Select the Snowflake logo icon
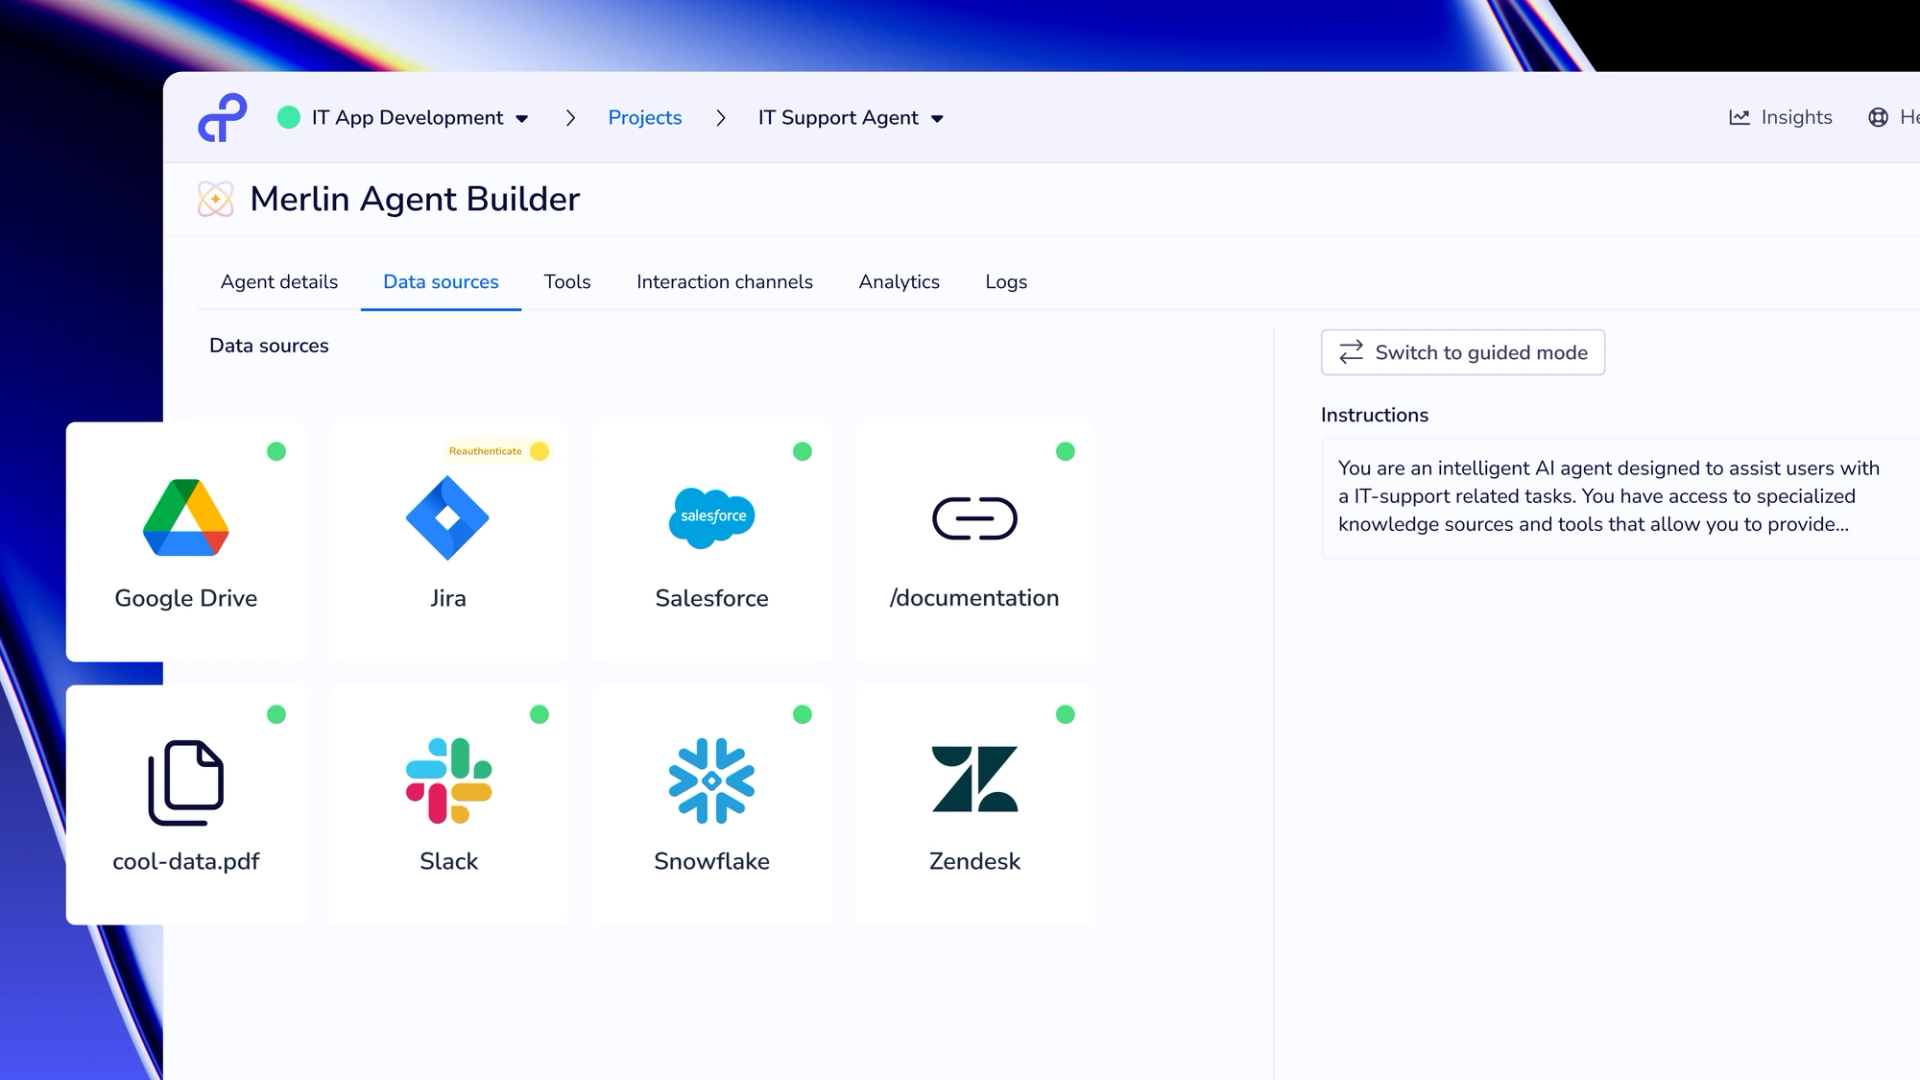 click(x=711, y=781)
